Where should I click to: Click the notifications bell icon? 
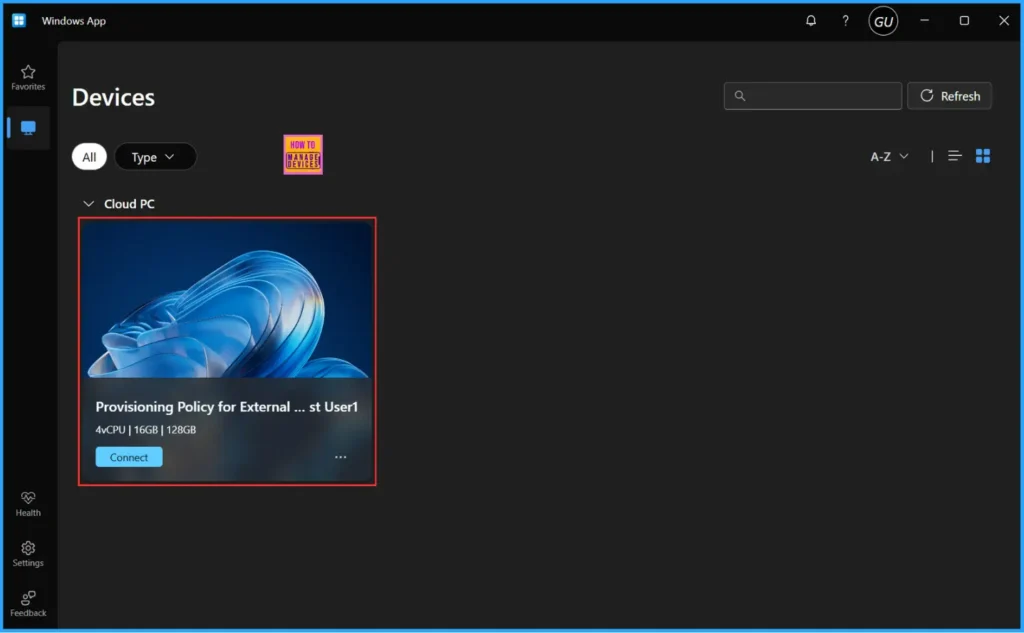[811, 21]
